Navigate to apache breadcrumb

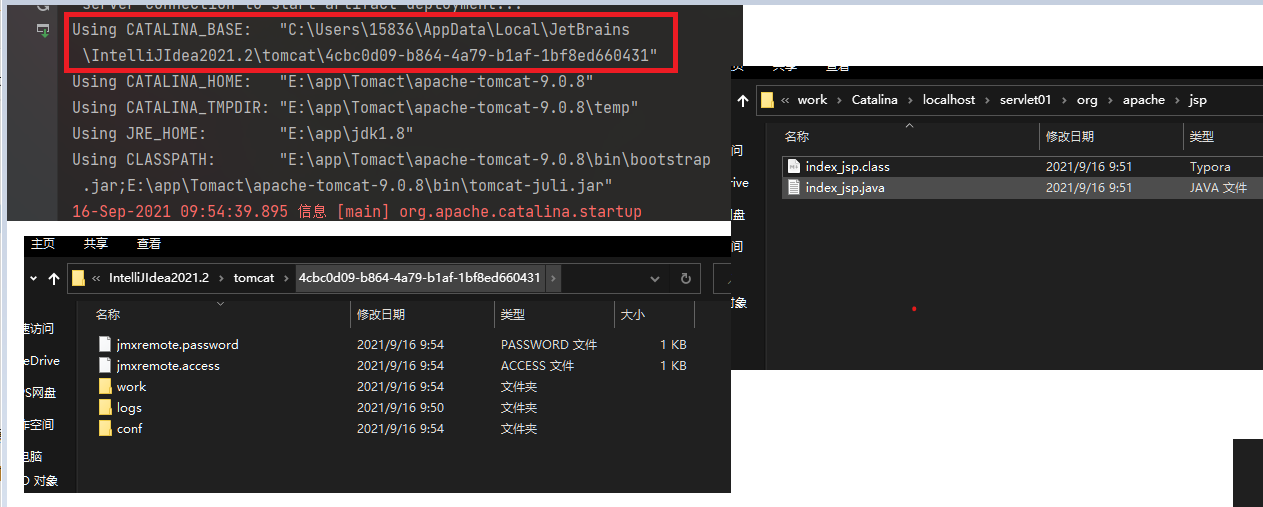coord(1144,100)
